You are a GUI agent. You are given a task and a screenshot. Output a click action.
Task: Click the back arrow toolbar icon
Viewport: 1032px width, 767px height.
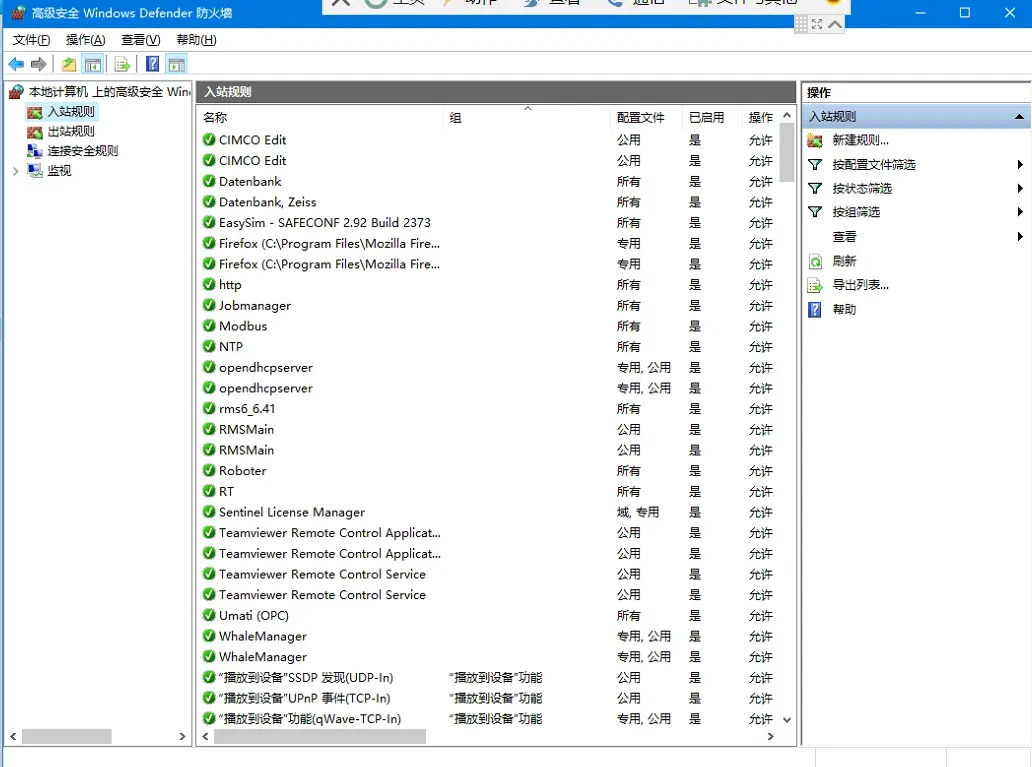click(x=16, y=64)
